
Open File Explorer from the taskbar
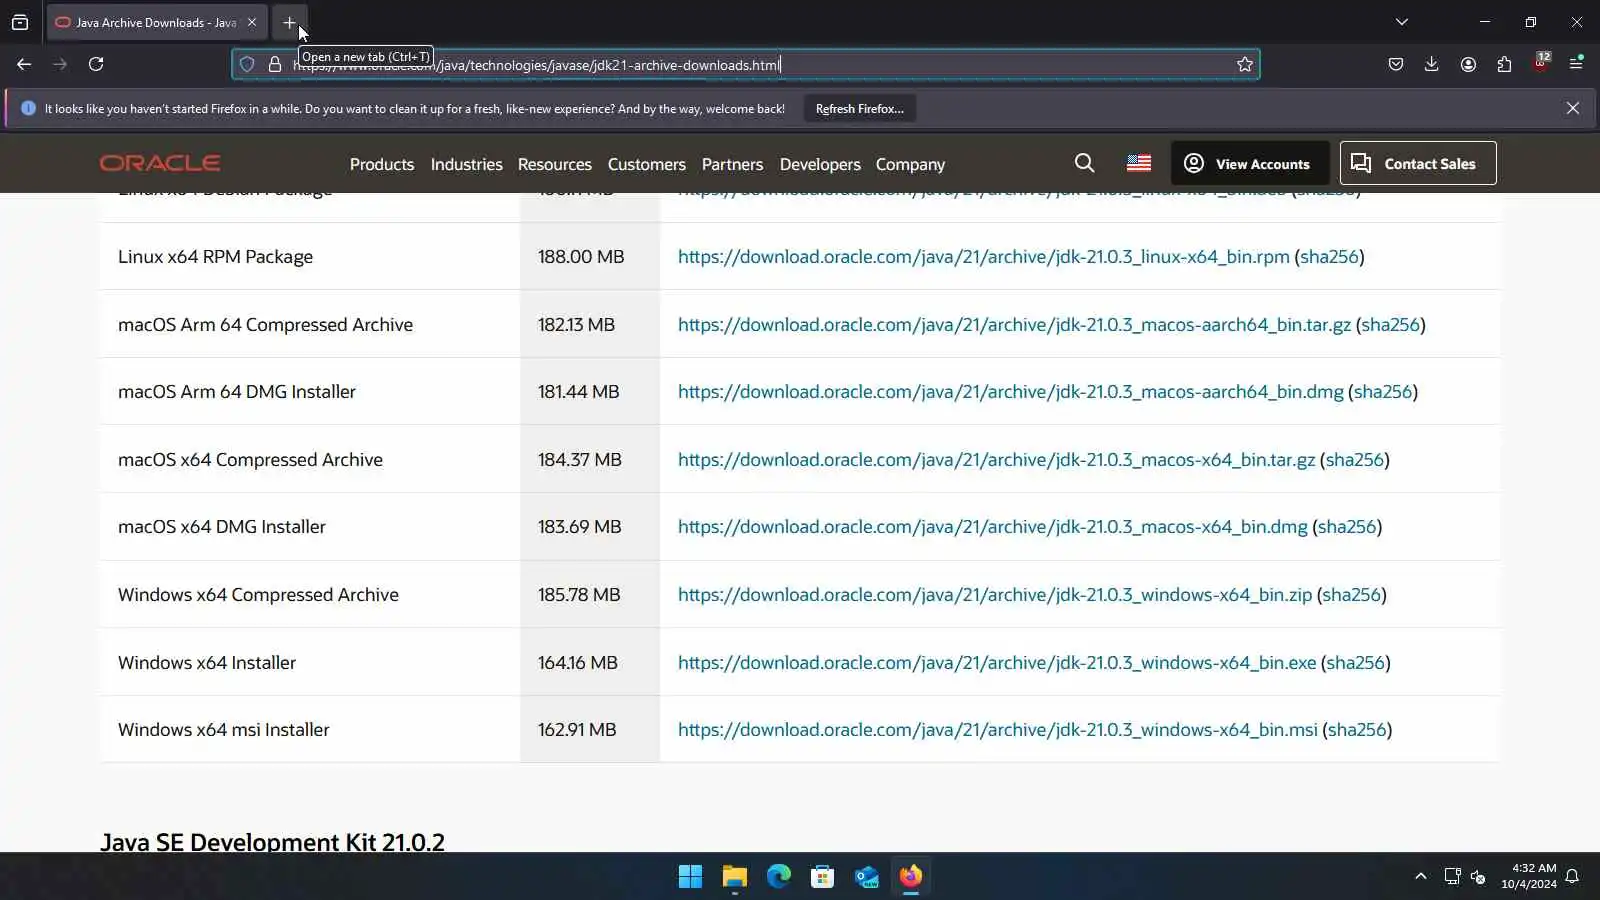pos(735,877)
